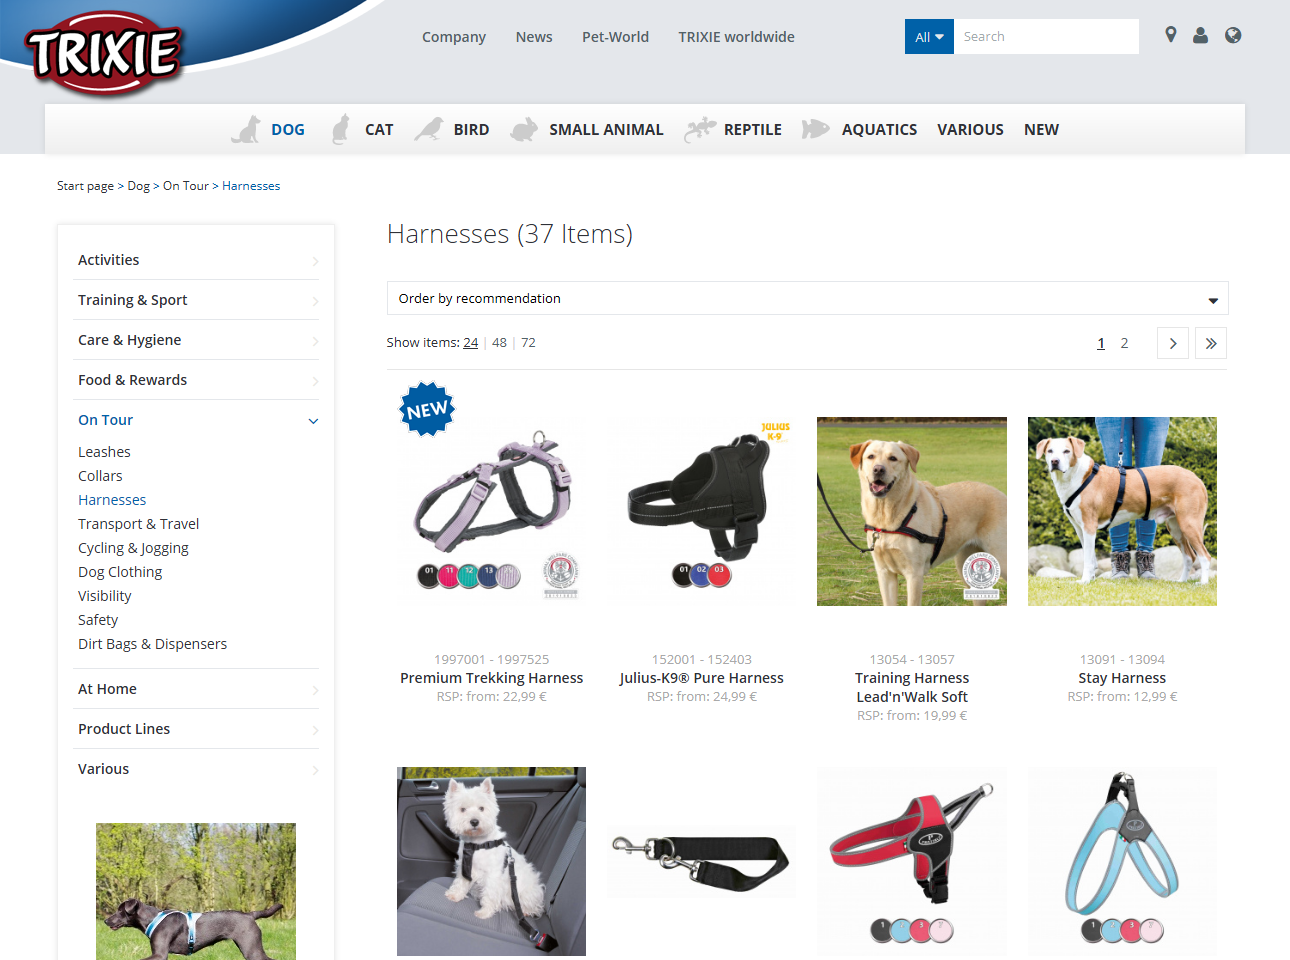Go to On Tour breadcrumb link
Viewport: 1290px width, 960px height.
pyautogui.click(x=186, y=186)
